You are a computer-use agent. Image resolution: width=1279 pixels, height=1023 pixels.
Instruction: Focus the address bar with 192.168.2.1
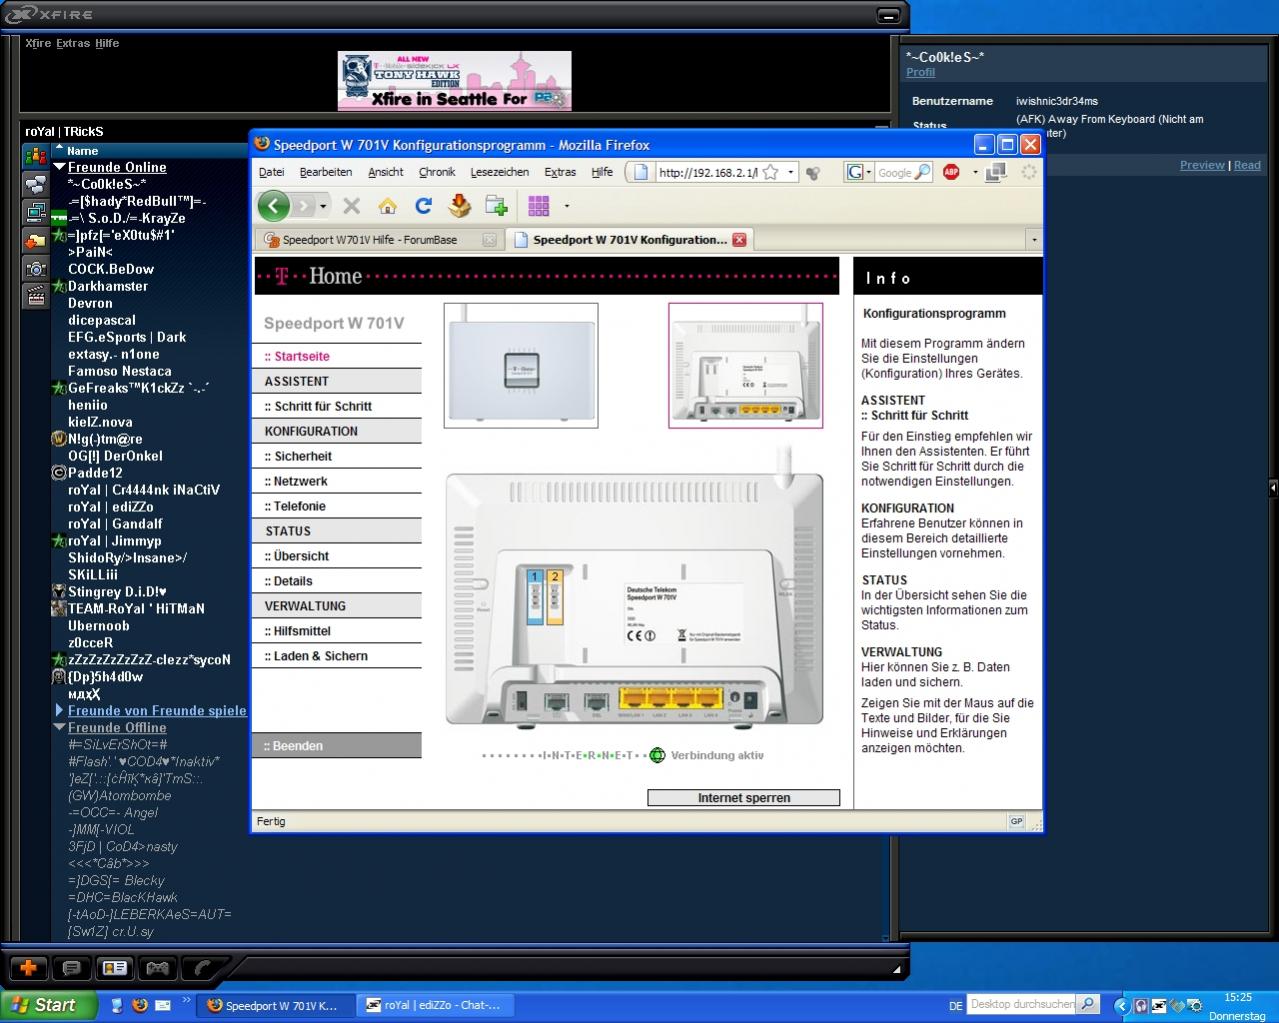tap(707, 172)
